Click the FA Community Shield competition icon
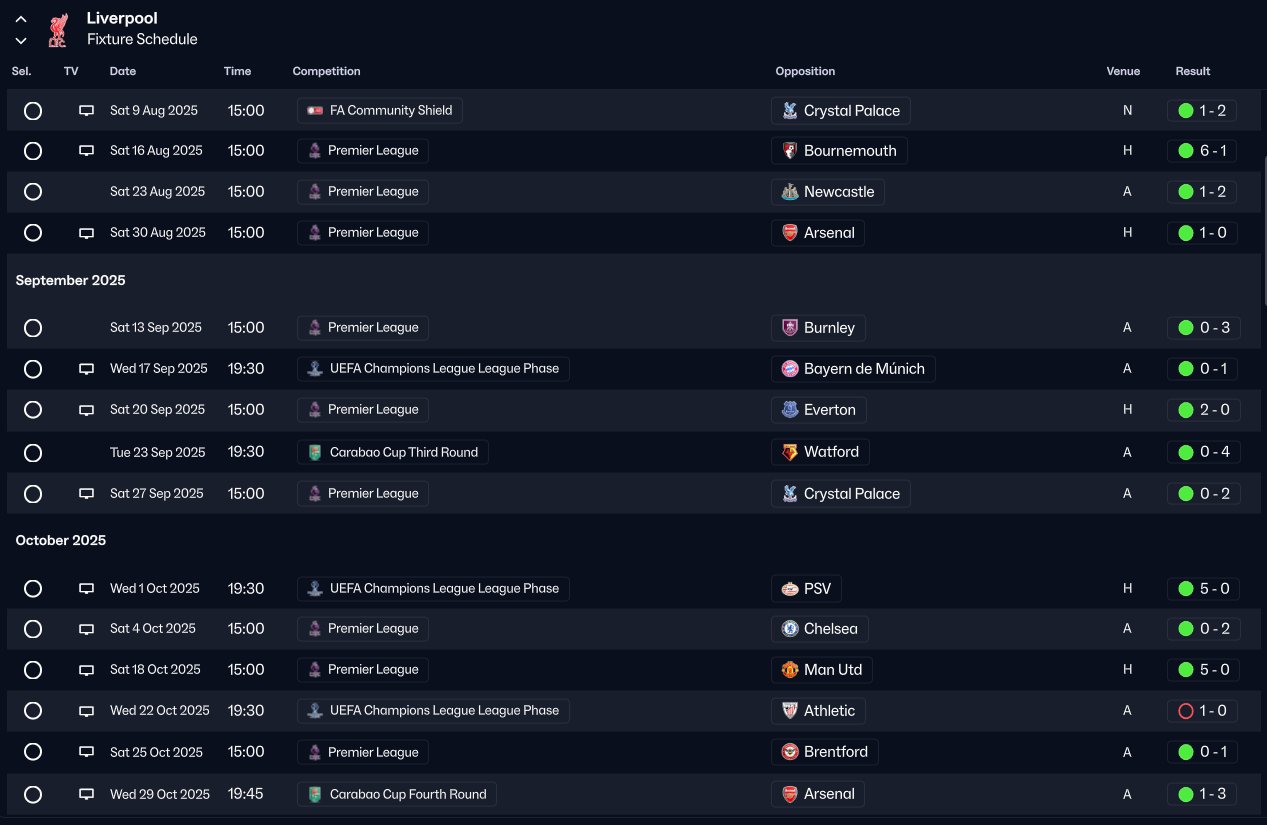Viewport: 1267px width, 825px height. (x=315, y=111)
